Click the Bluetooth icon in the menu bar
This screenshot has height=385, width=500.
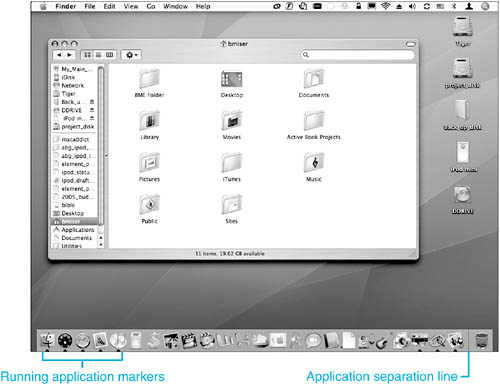pyautogui.click(x=454, y=6)
